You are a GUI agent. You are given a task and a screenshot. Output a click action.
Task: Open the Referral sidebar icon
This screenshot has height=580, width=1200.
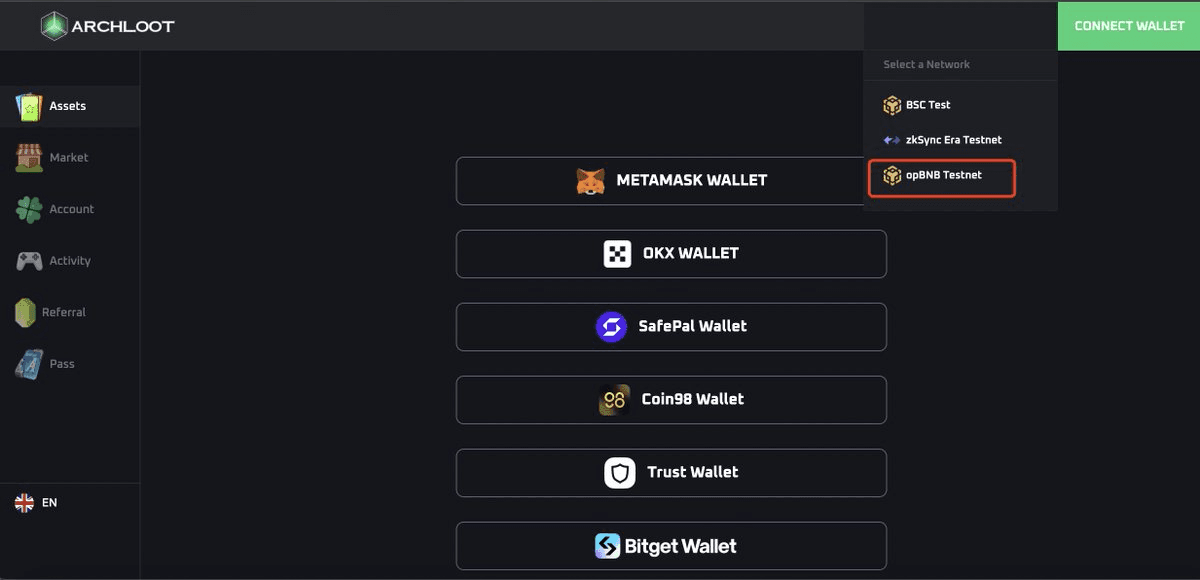tap(24, 312)
